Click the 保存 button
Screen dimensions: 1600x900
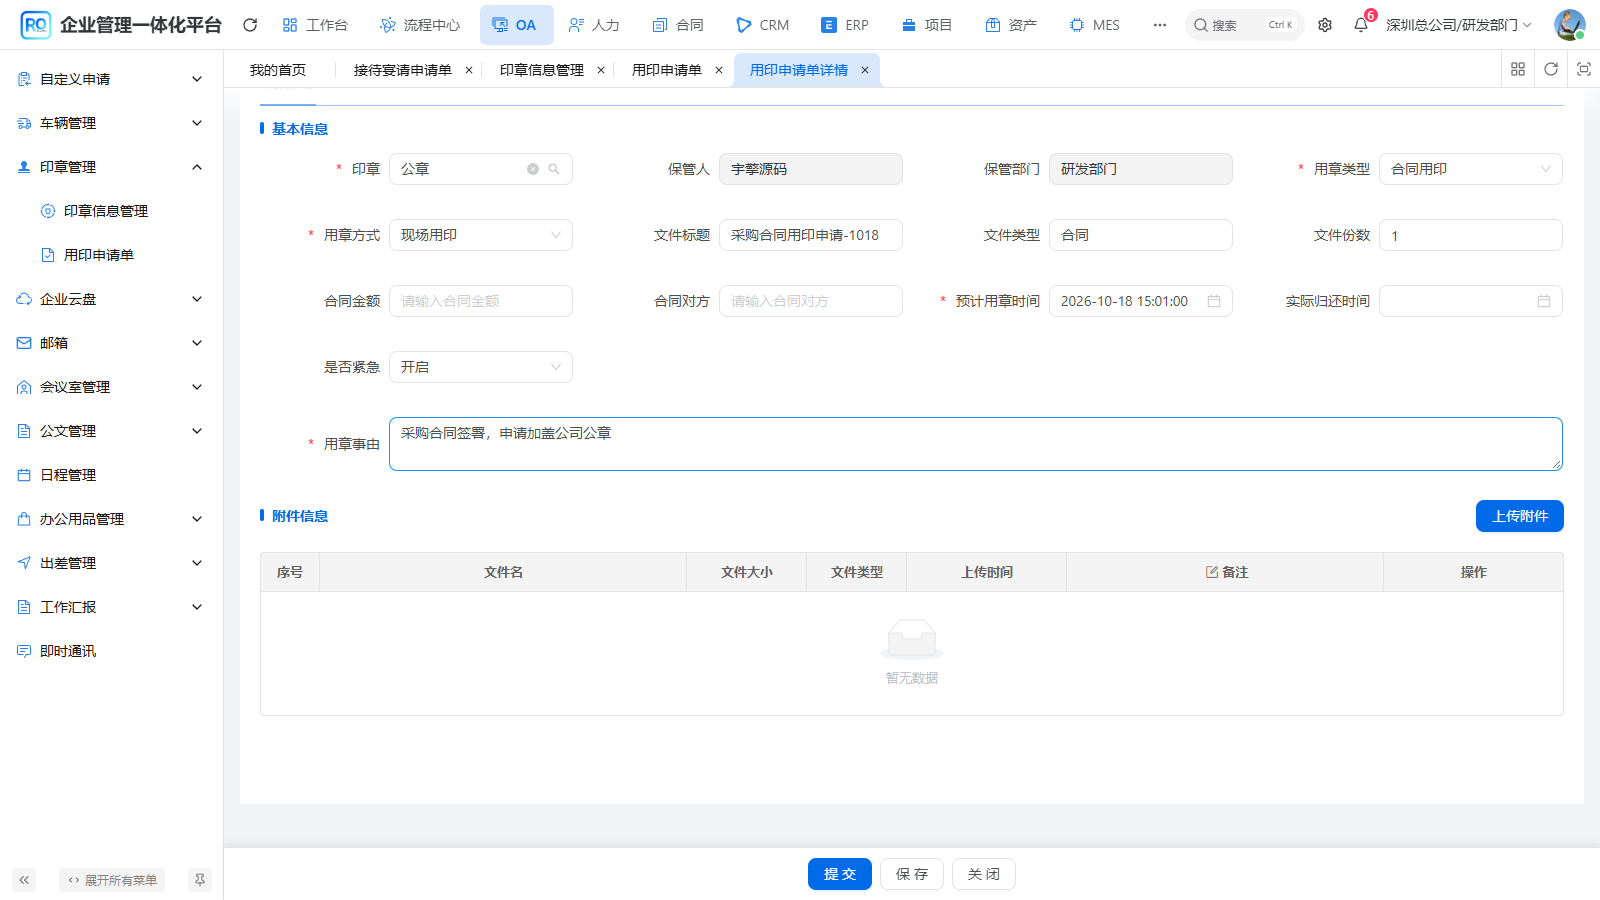pyautogui.click(x=912, y=874)
